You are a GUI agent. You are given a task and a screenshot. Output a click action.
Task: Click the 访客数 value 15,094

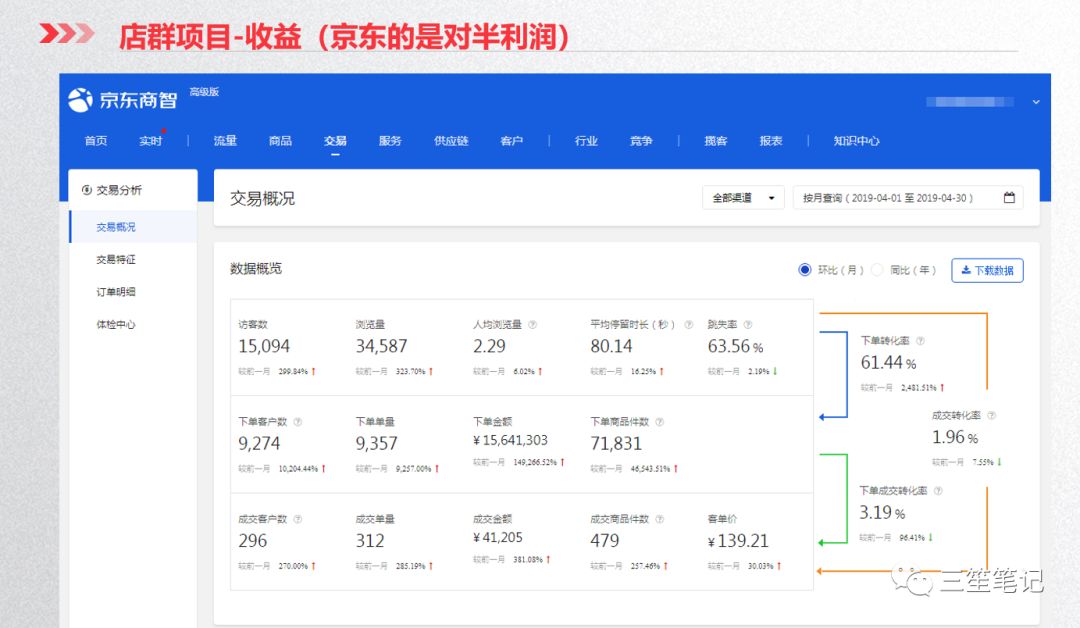click(x=264, y=346)
